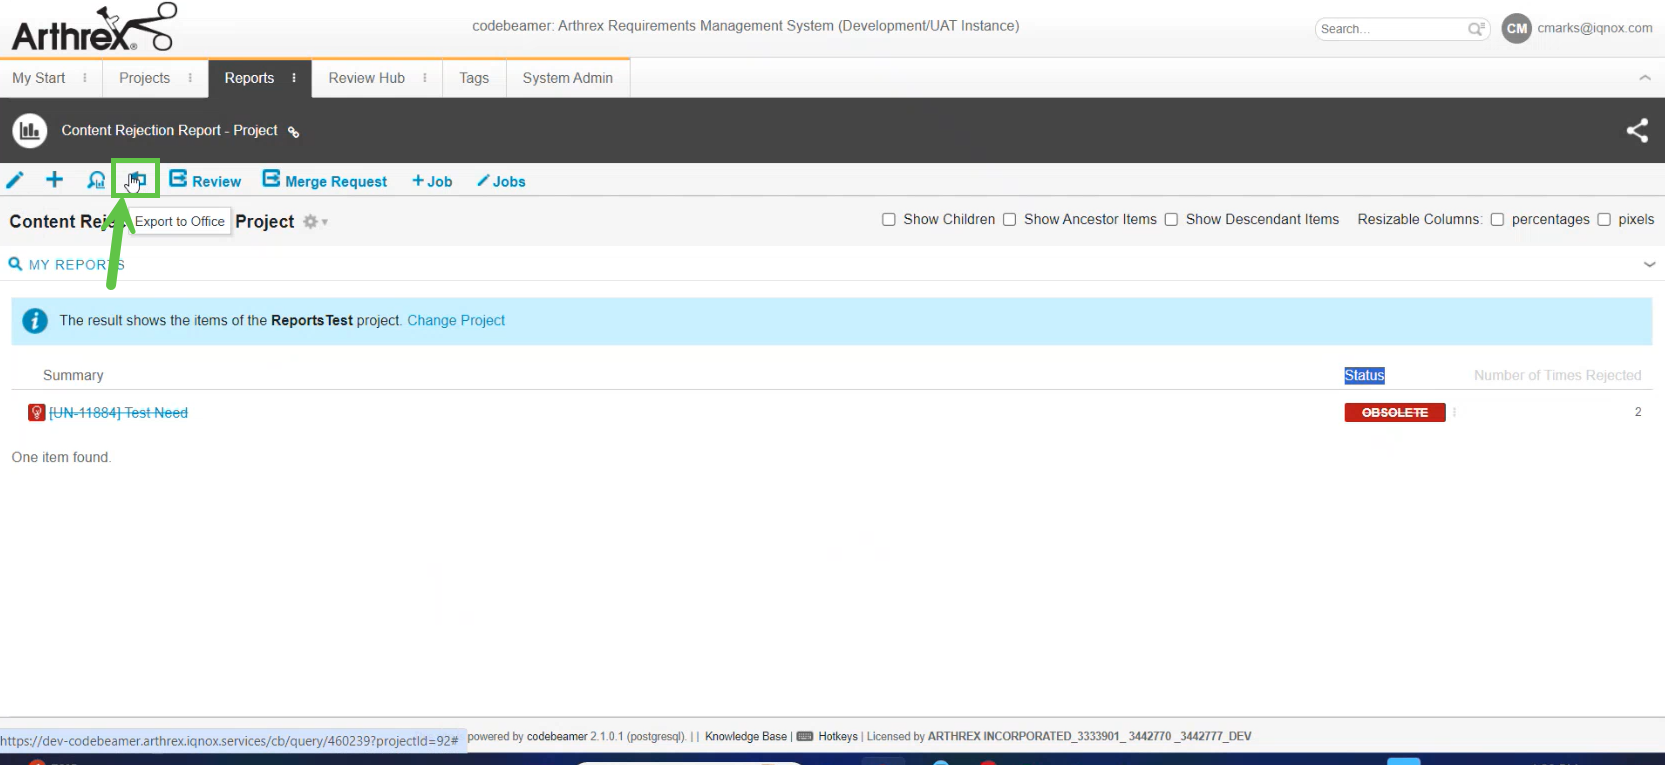This screenshot has width=1665, height=765.
Task: Click the CM user avatar icon
Action: [x=1516, y=29]
